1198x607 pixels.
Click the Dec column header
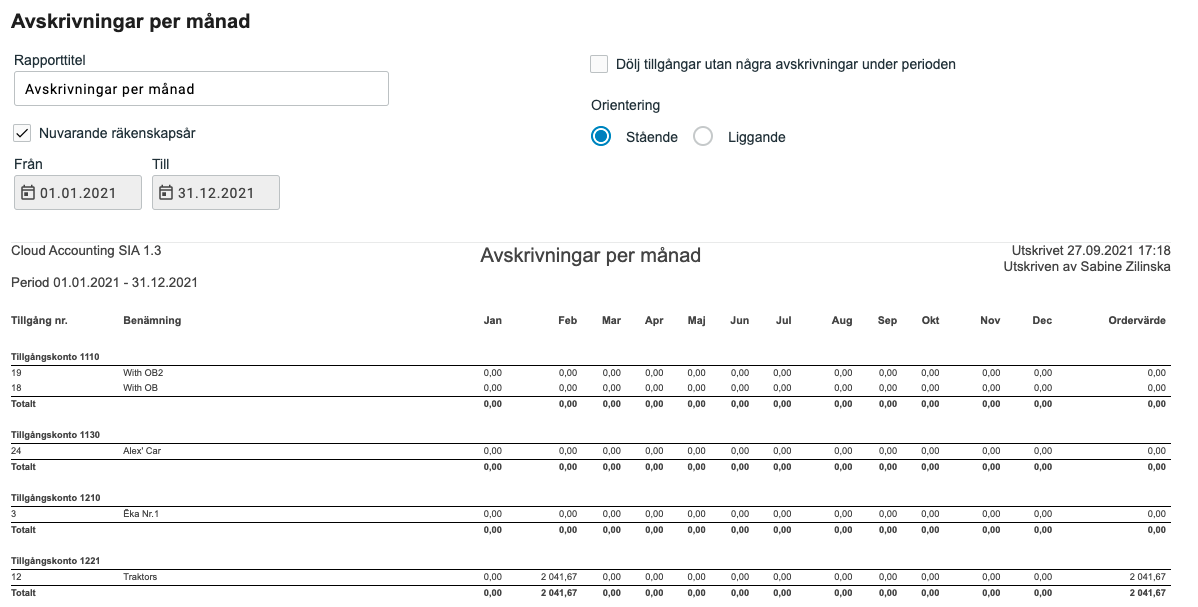click(1042, 321)
